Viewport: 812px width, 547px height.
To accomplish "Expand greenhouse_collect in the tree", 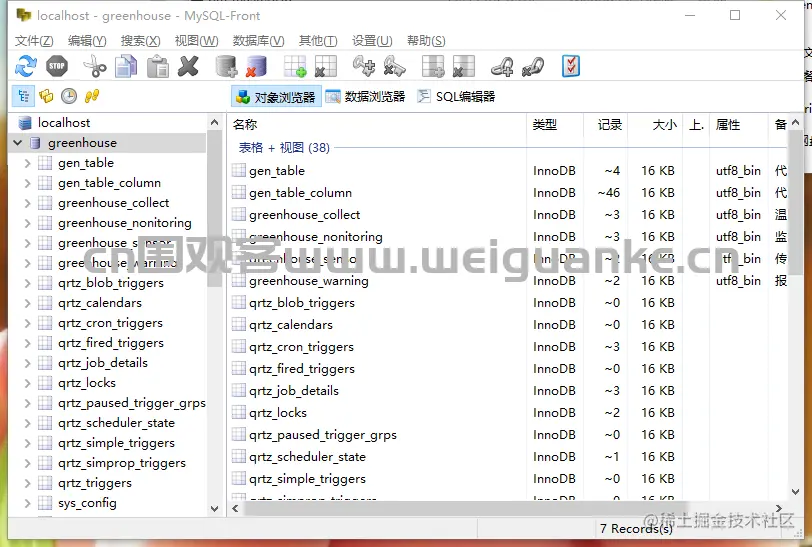I will tap(28, 203).
